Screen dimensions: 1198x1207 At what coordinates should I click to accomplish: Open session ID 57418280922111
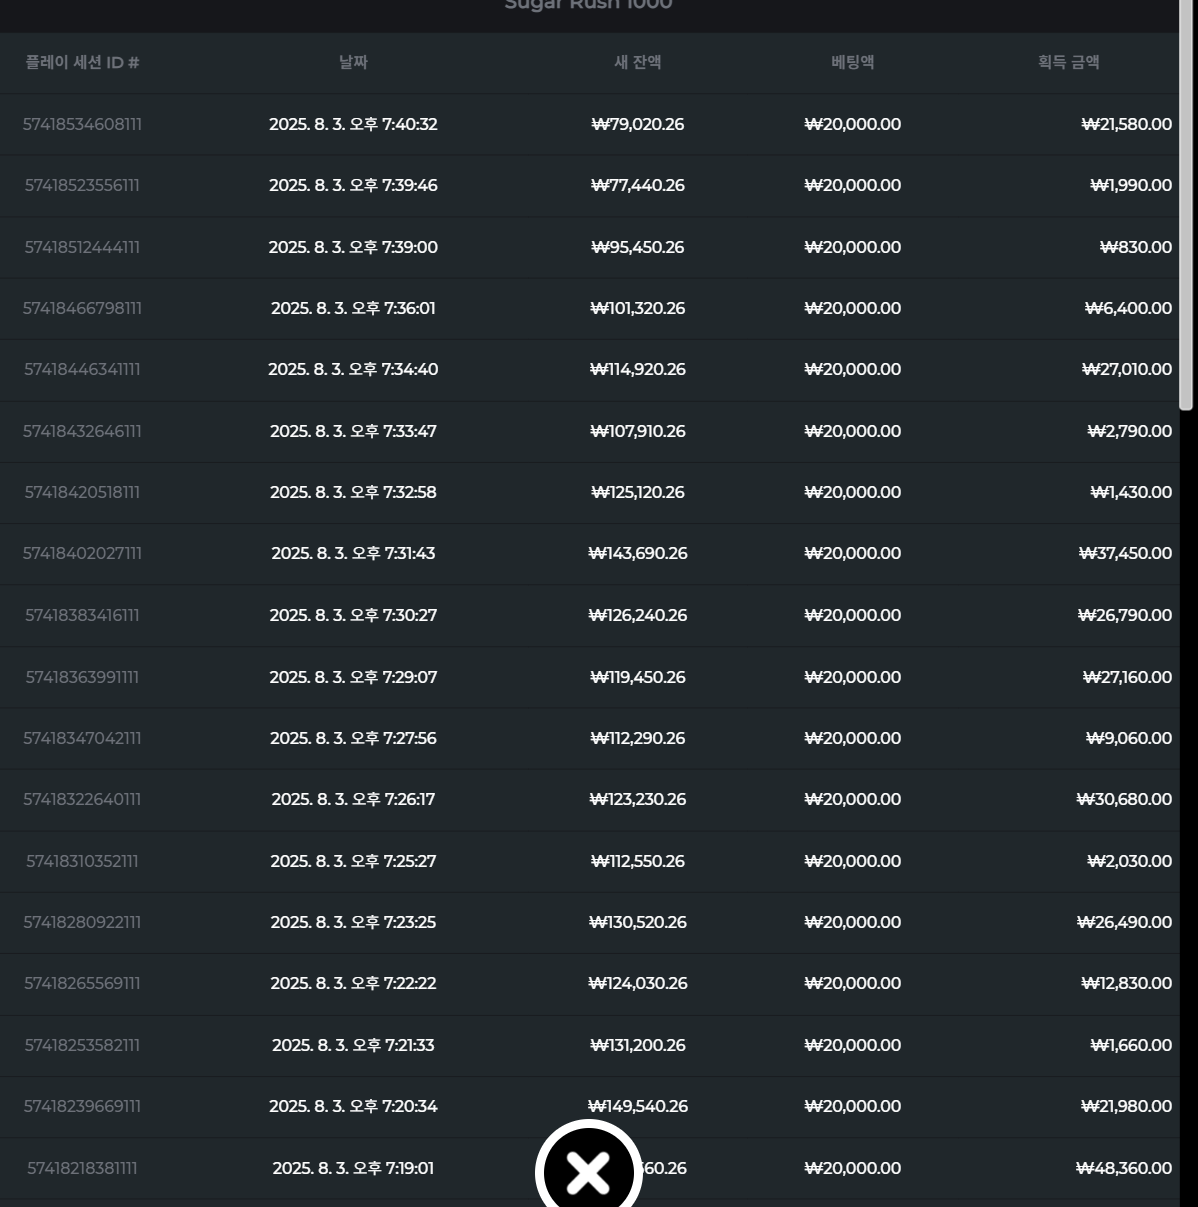tap(82, 922)
